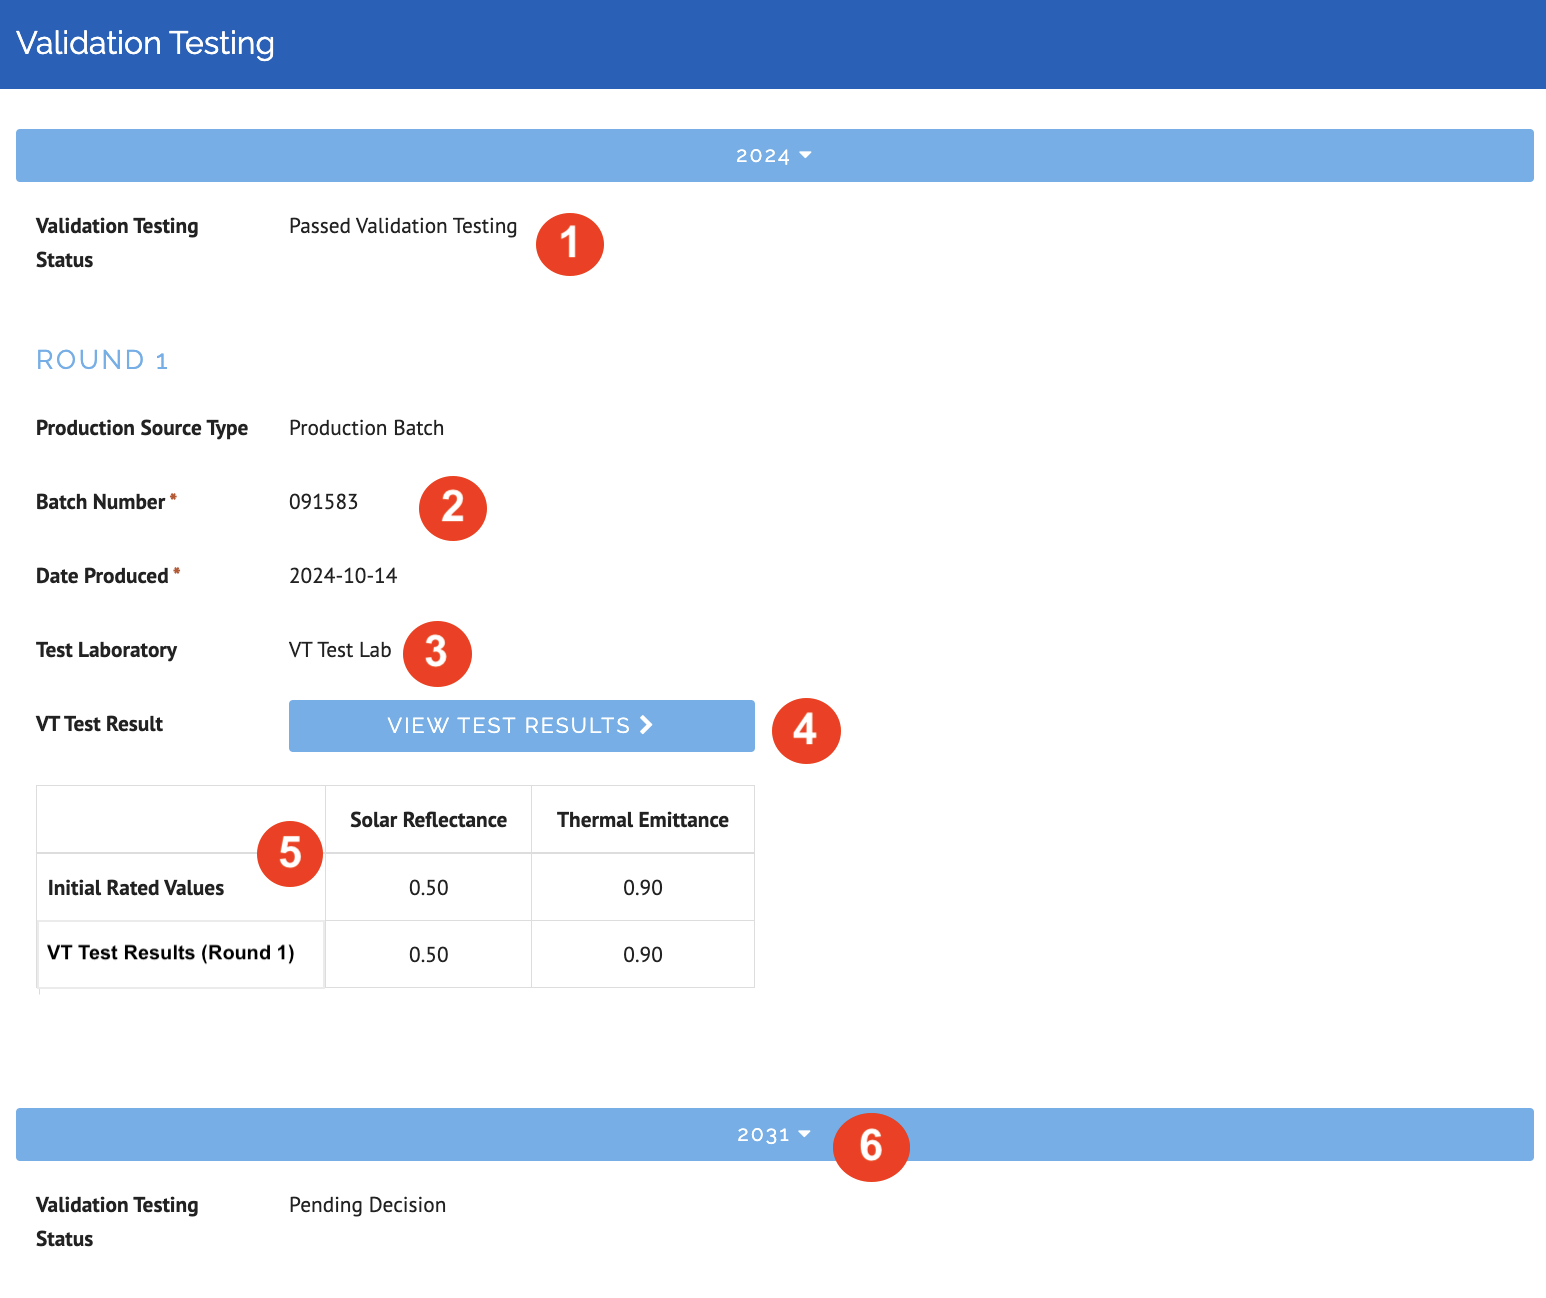Click the Passed Validation Testing status text
This screenshot has width=1546, height=1298.
(x=403, y=226)
